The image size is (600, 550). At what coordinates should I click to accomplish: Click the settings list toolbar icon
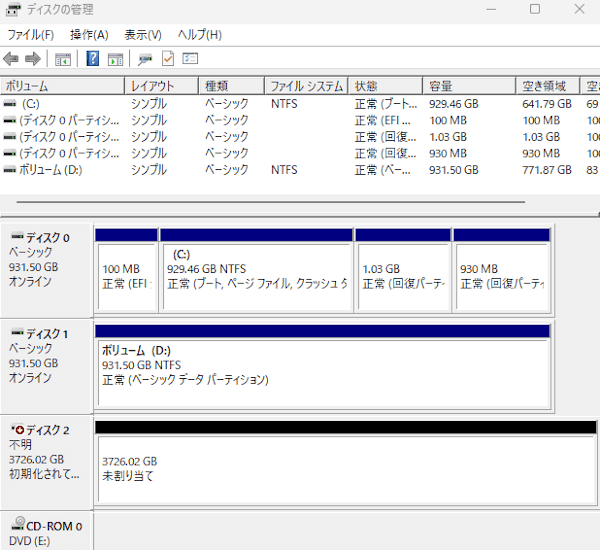(190, 59)
